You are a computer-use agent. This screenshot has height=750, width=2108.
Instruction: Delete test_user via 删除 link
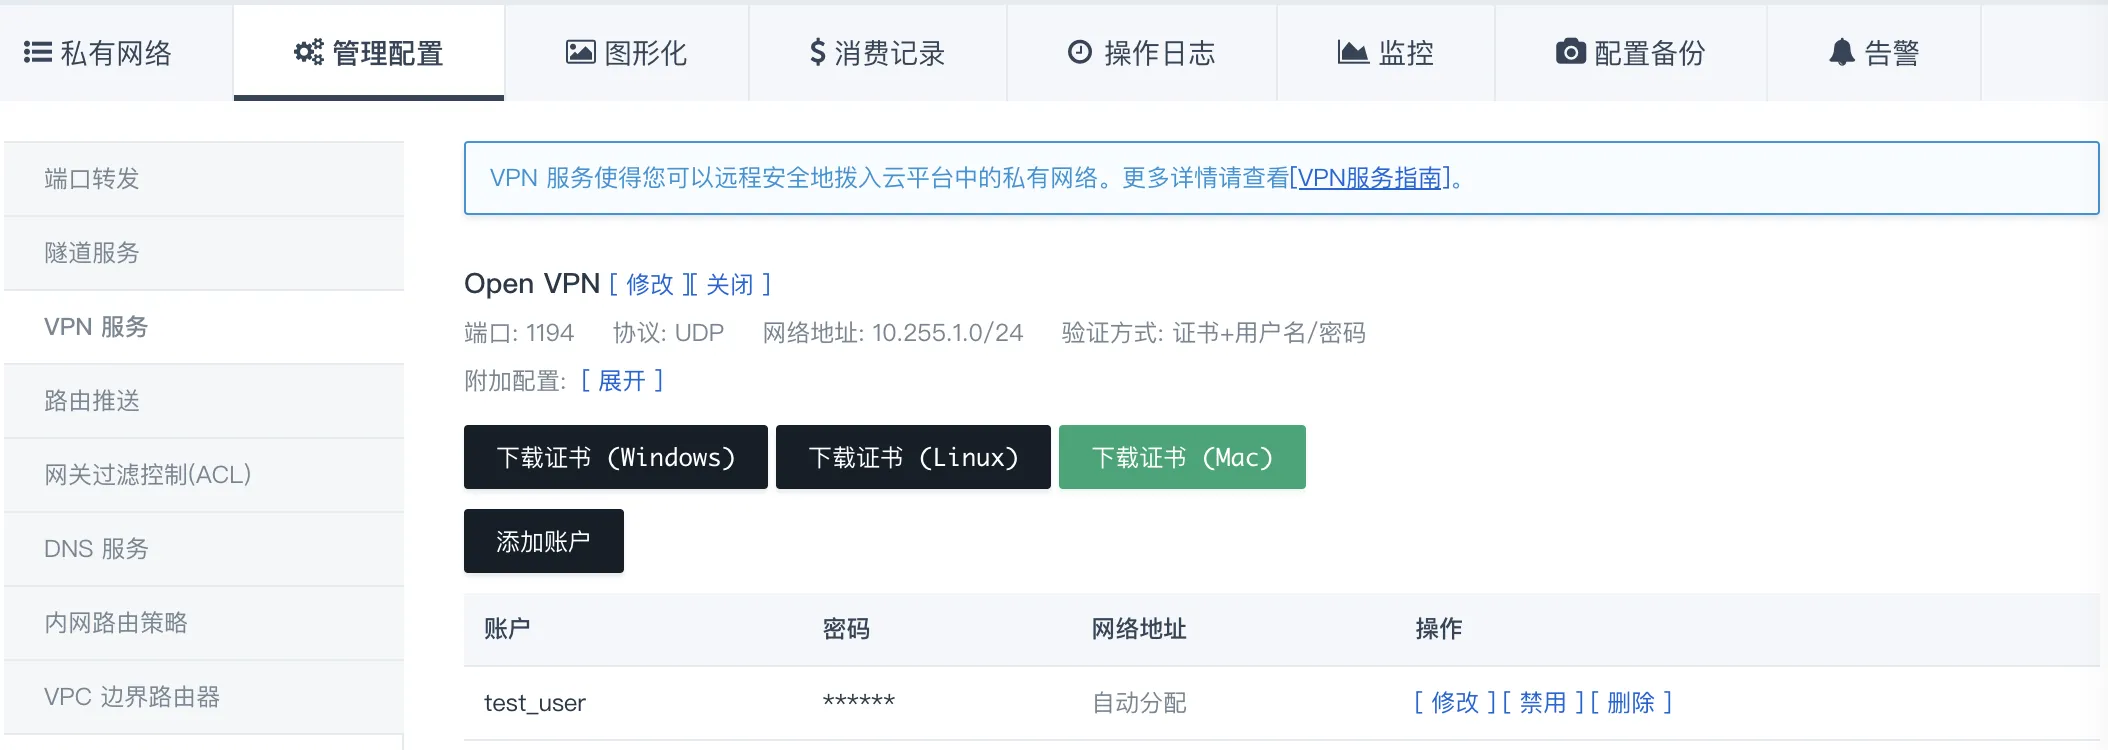1633,703
